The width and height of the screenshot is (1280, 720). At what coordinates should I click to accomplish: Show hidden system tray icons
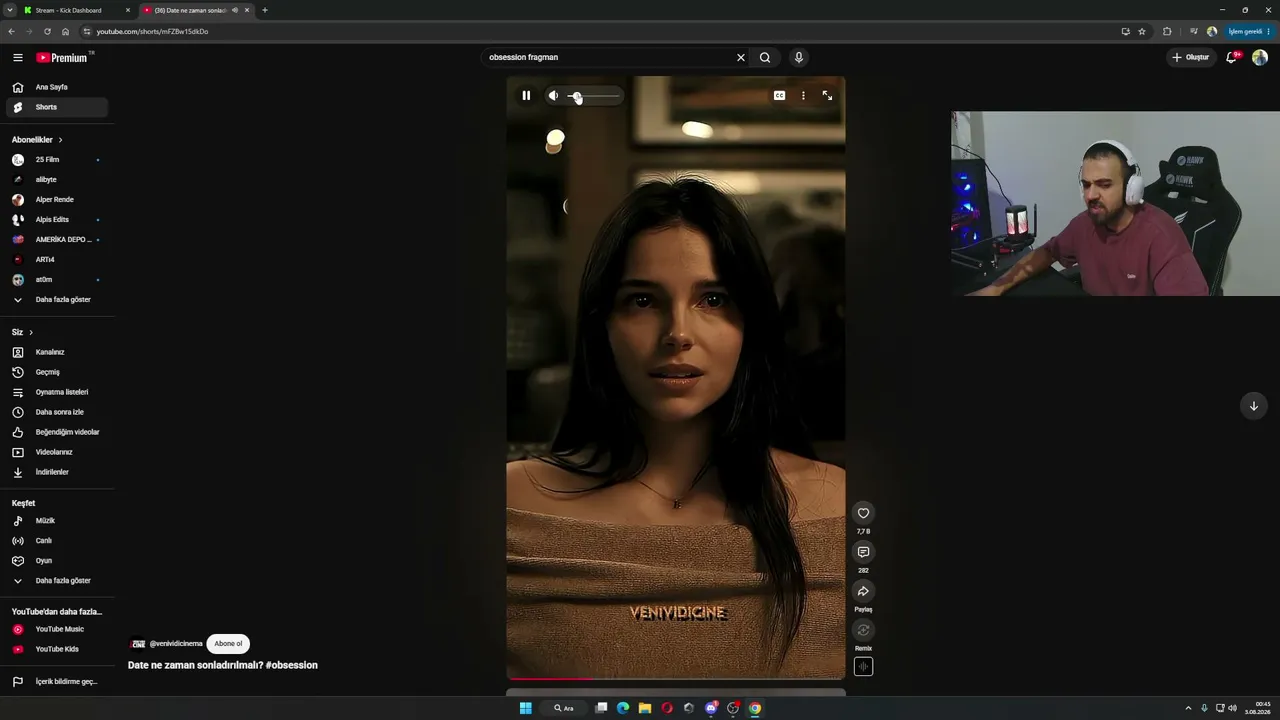click(1188, 708)
